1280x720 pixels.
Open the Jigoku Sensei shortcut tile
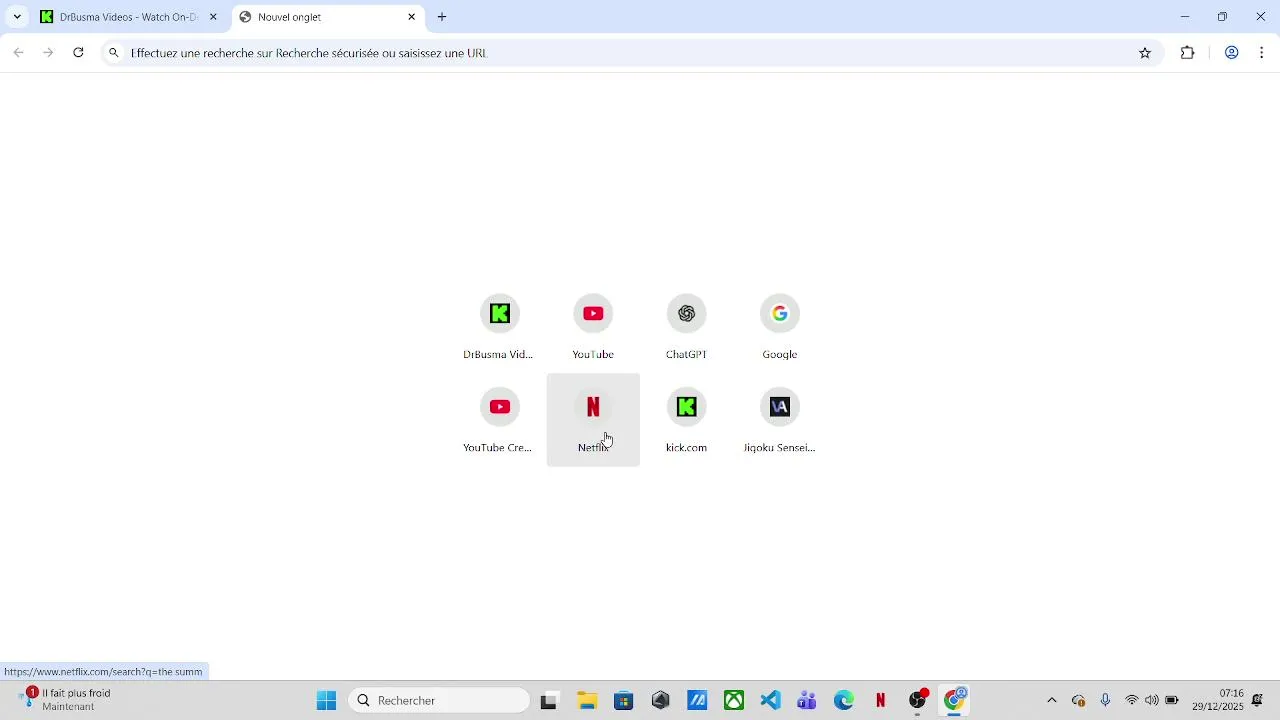(780, 420)
